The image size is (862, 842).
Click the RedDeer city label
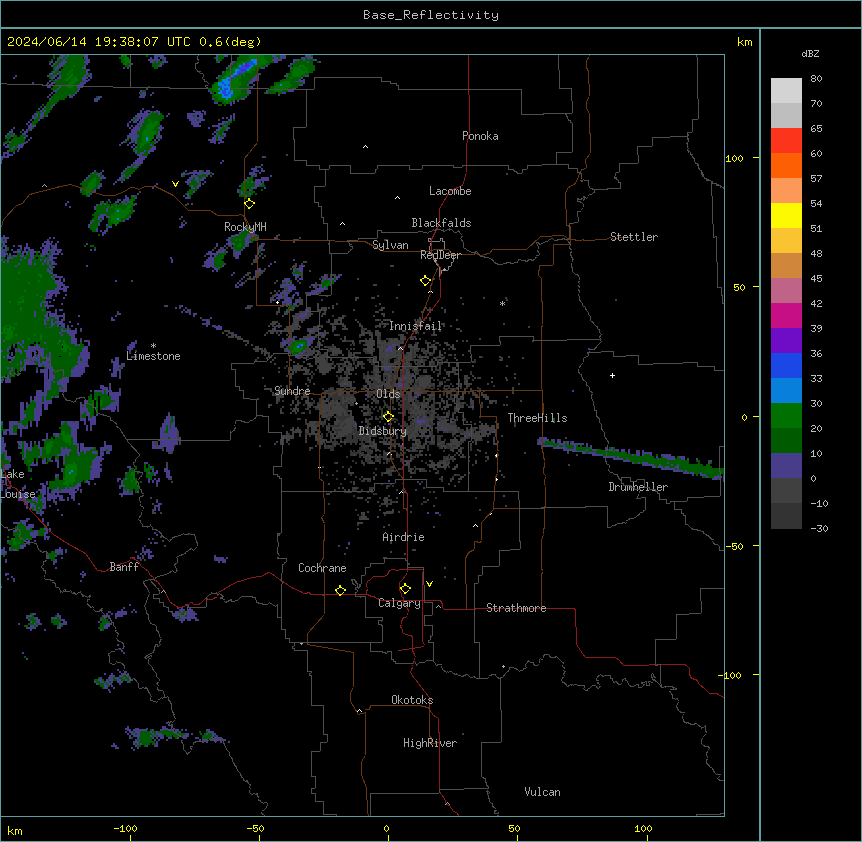(x=440, y=255)
